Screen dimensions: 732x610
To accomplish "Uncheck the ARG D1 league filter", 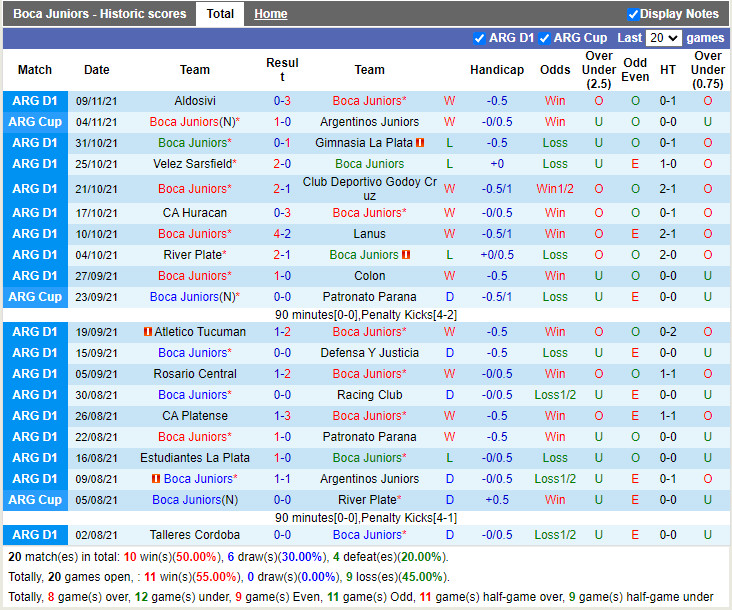I will pos(480,38).
